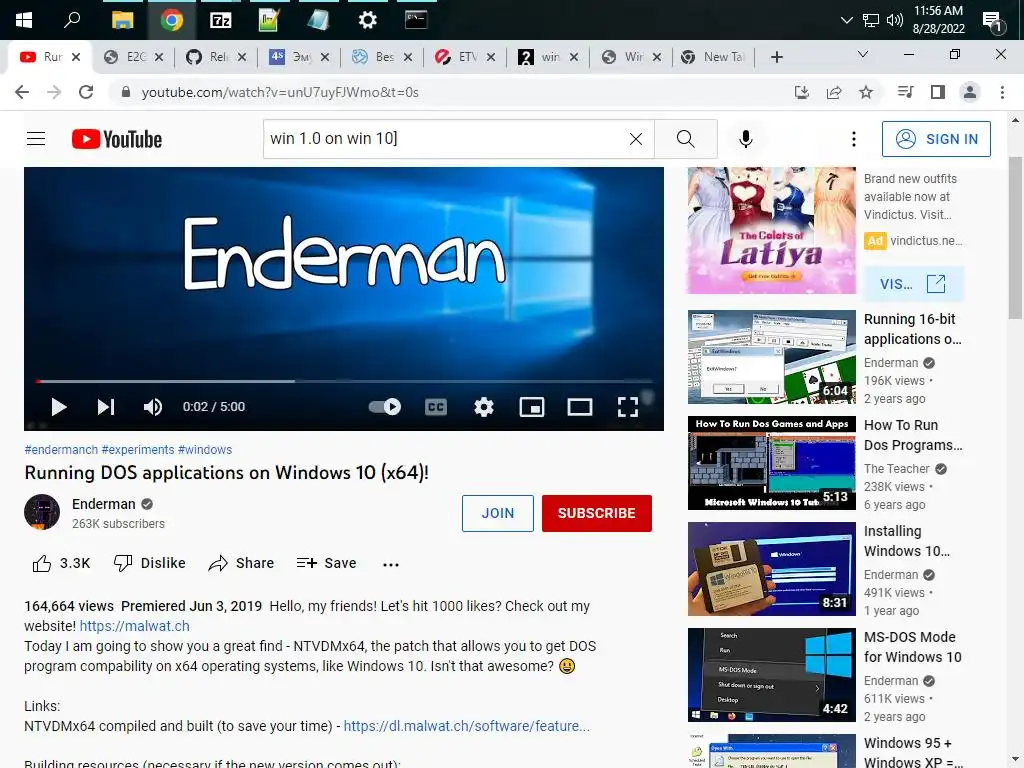The height and width of the screenshot is (768, 1024).
Task: Open the Latiya ad banner image
Action: coord(771,231)
